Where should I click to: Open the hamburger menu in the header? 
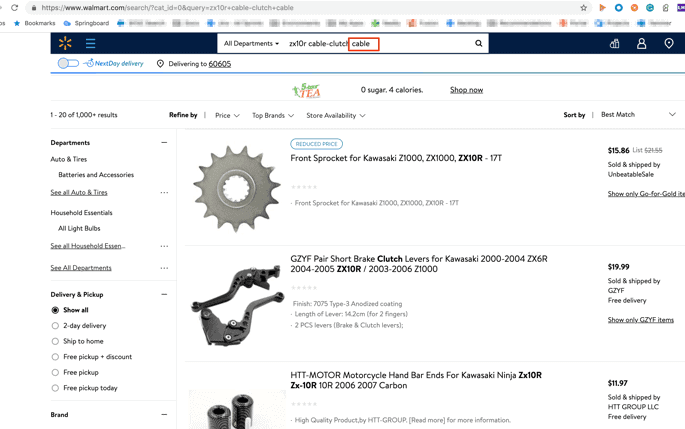pyautogui.click(x=90, y=44)
